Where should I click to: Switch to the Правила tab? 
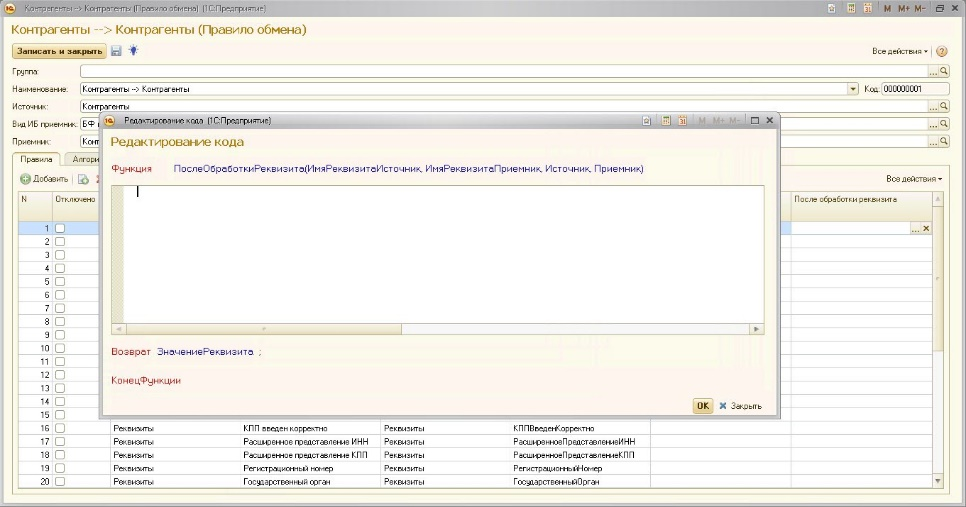point(36,159)
